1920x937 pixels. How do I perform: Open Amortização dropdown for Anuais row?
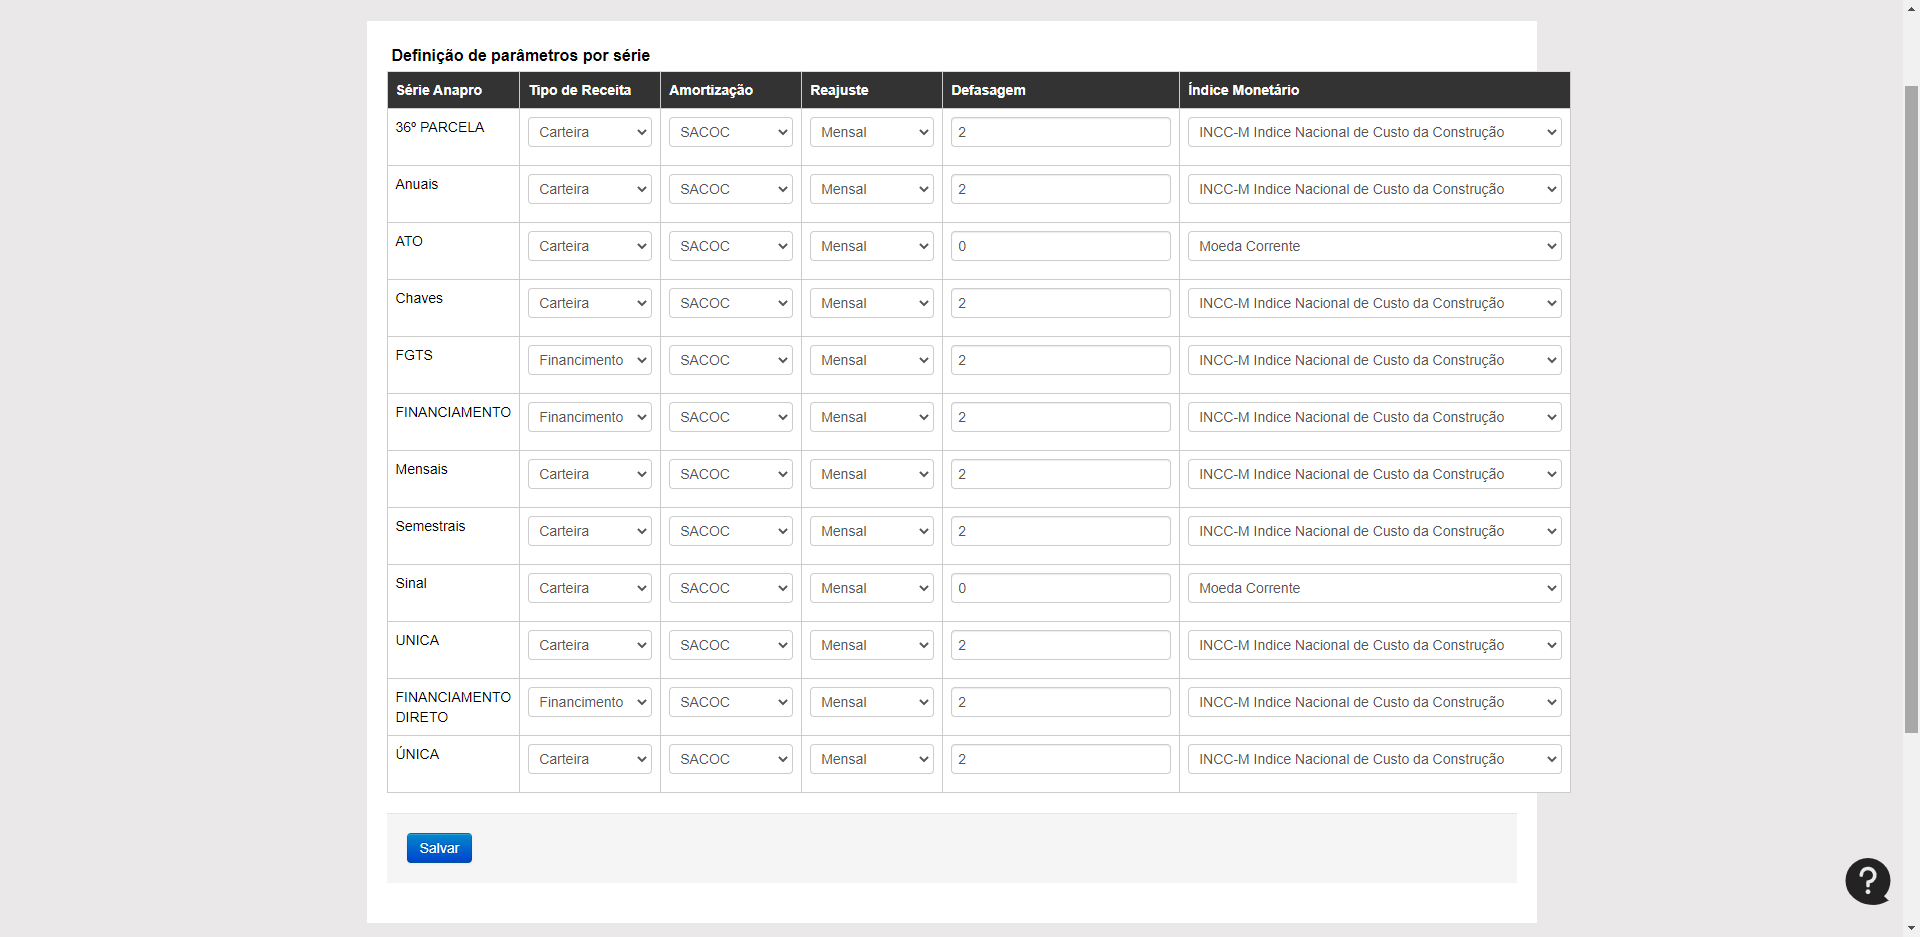(730, 189)
